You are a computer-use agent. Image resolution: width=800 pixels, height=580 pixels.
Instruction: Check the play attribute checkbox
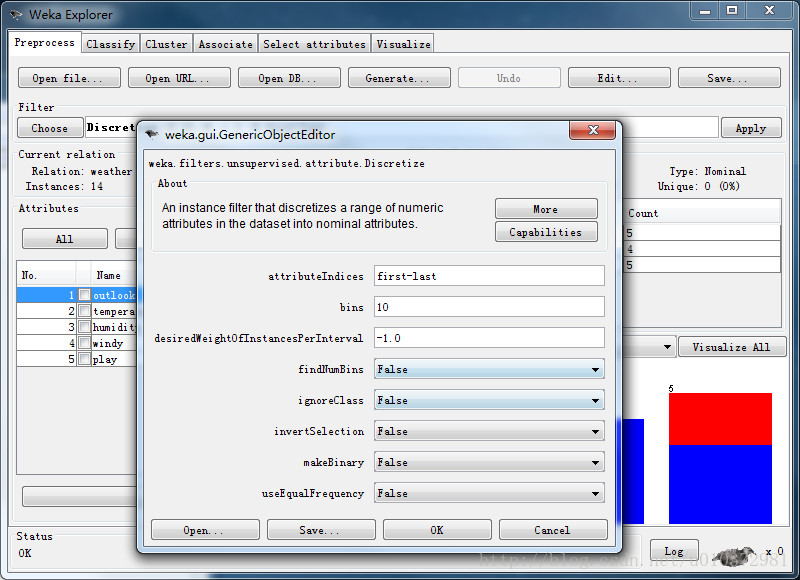click(84, 359)
